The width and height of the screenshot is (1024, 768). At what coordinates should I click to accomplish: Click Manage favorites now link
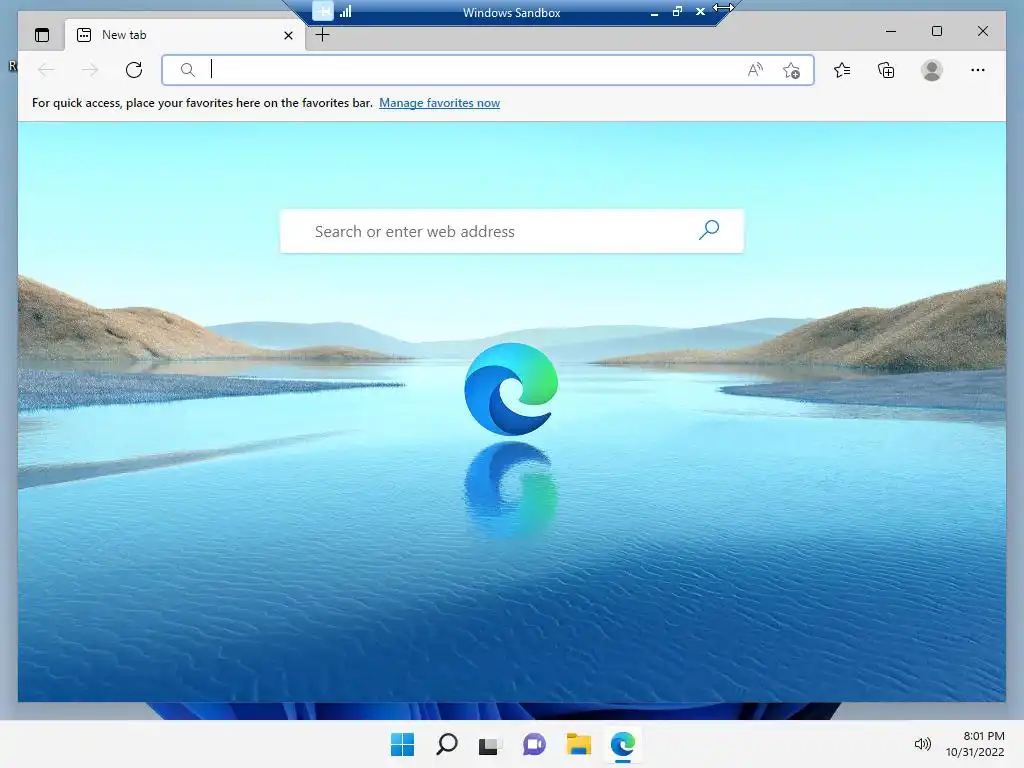[x=440, y=103]
